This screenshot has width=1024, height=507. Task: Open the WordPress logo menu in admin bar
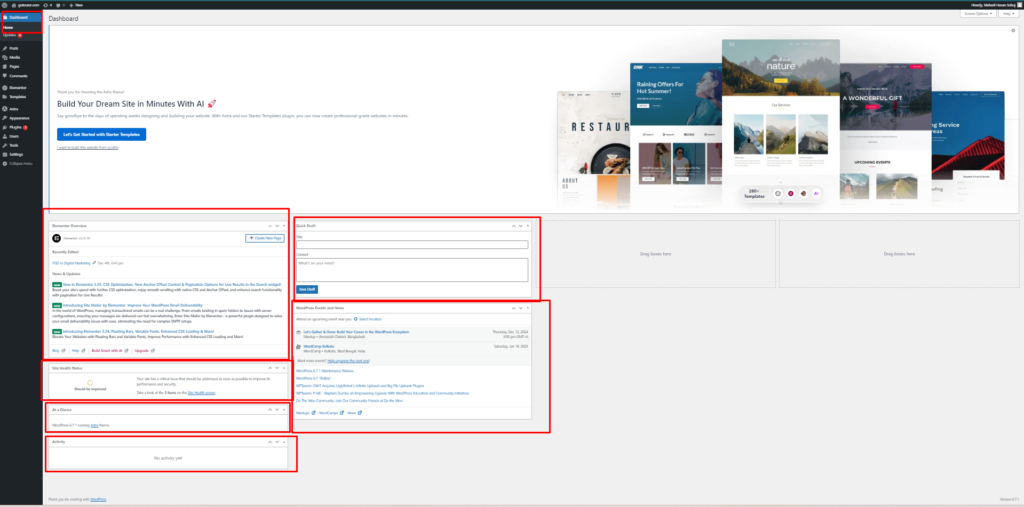(x=5, y=5)
